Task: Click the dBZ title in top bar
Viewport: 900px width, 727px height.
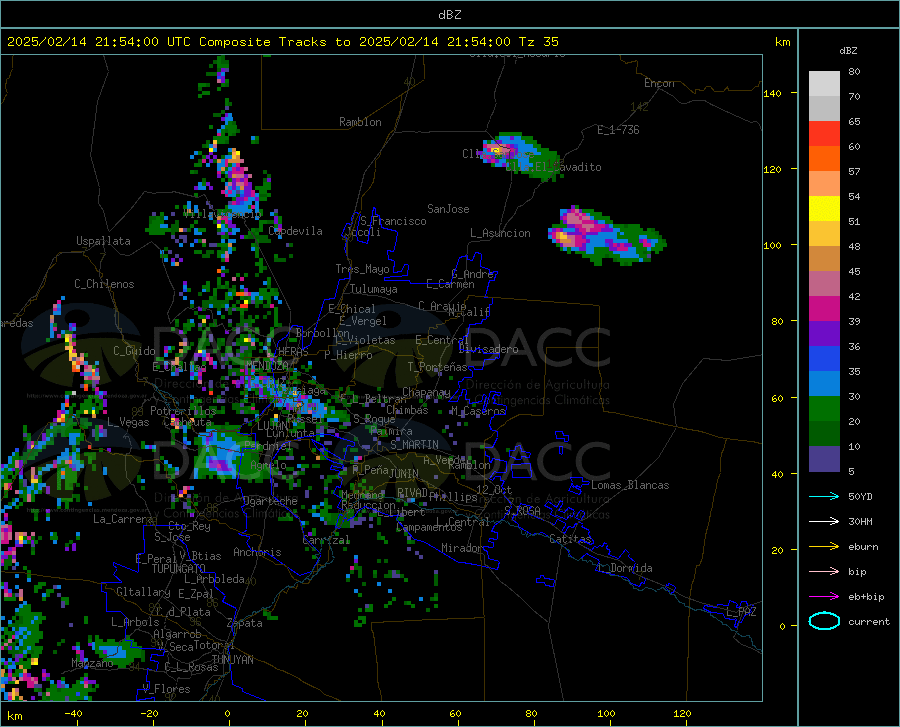Action: pos(449,15)
